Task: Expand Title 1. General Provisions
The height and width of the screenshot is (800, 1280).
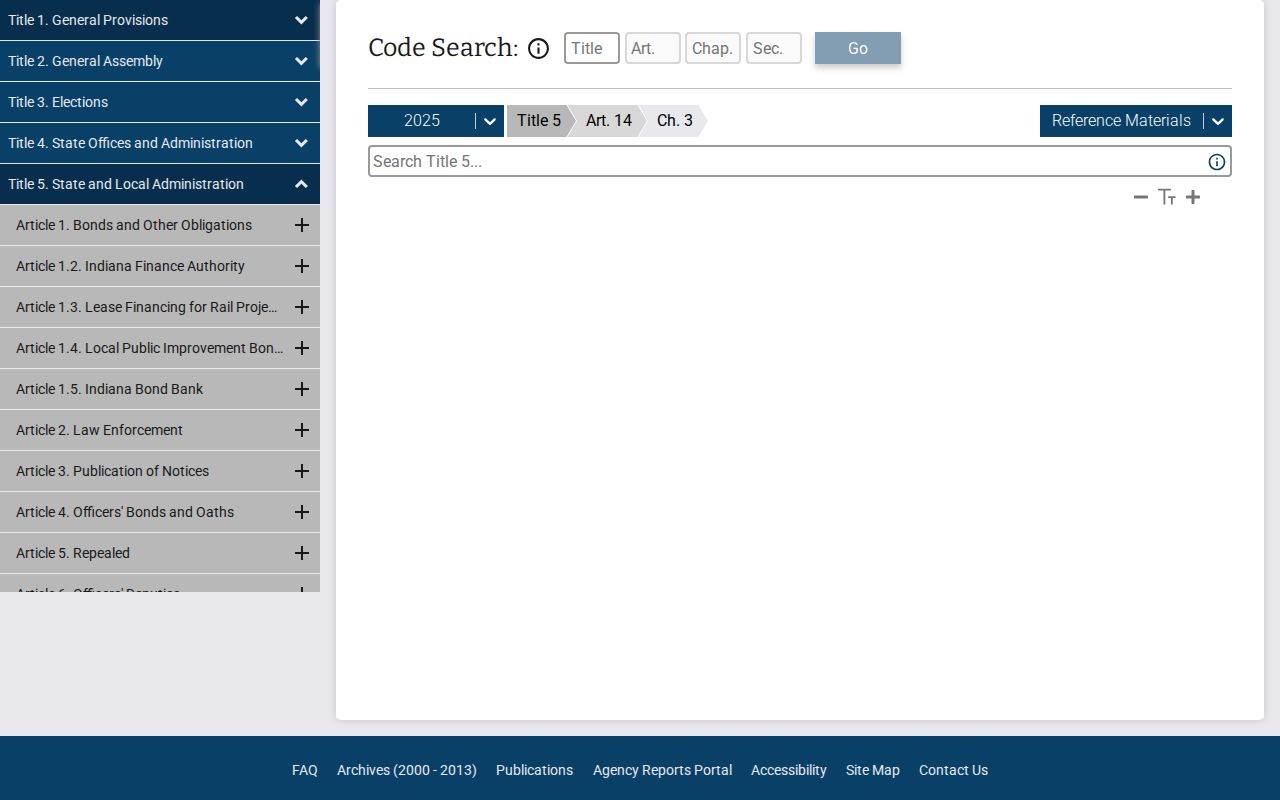Action: tap(301, 20)
